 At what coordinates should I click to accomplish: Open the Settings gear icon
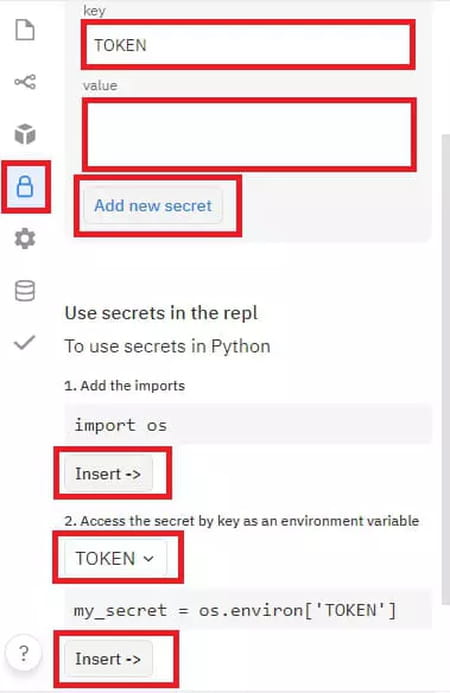coord(25,239)
